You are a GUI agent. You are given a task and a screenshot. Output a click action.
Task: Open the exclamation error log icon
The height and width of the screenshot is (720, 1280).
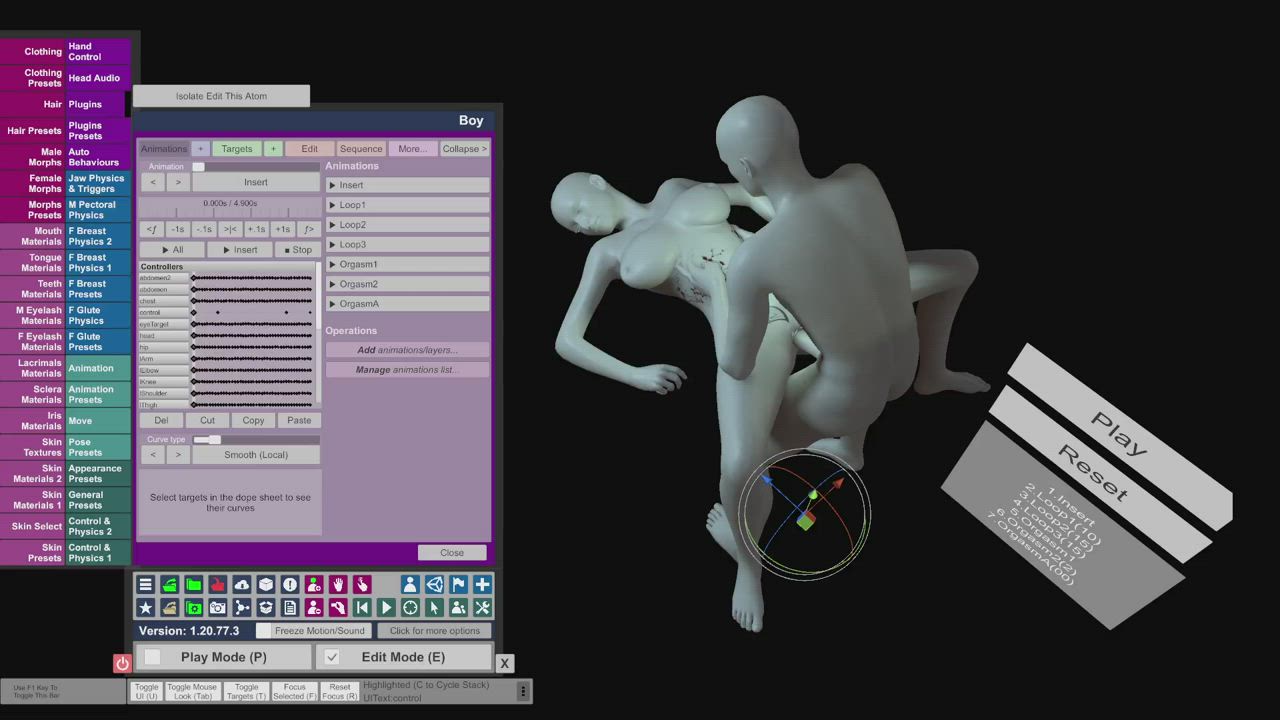coord(290,585)
